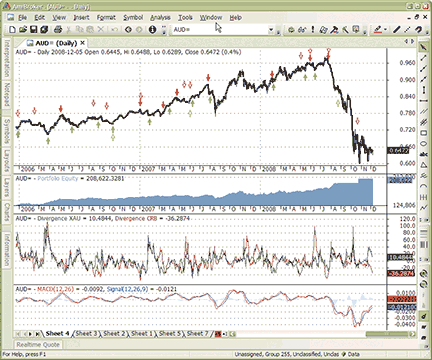
Task: Open the Layouts side panel tab
Action: [7, 161]
